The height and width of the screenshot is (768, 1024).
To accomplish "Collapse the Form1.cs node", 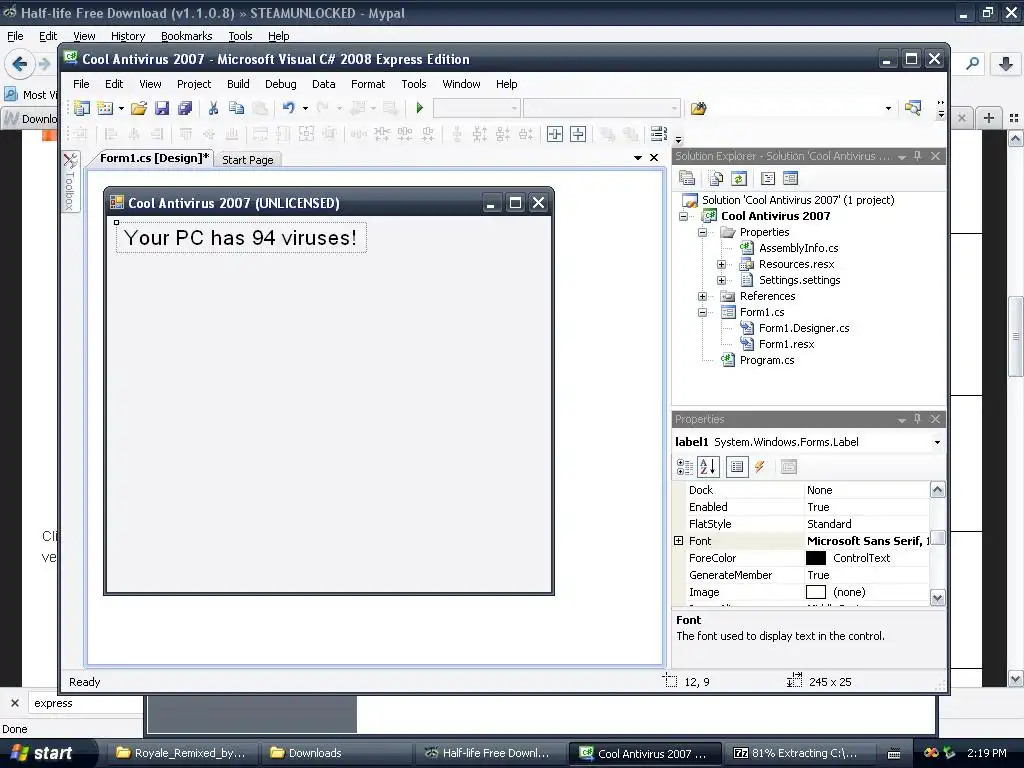I will tap(703, 312).
